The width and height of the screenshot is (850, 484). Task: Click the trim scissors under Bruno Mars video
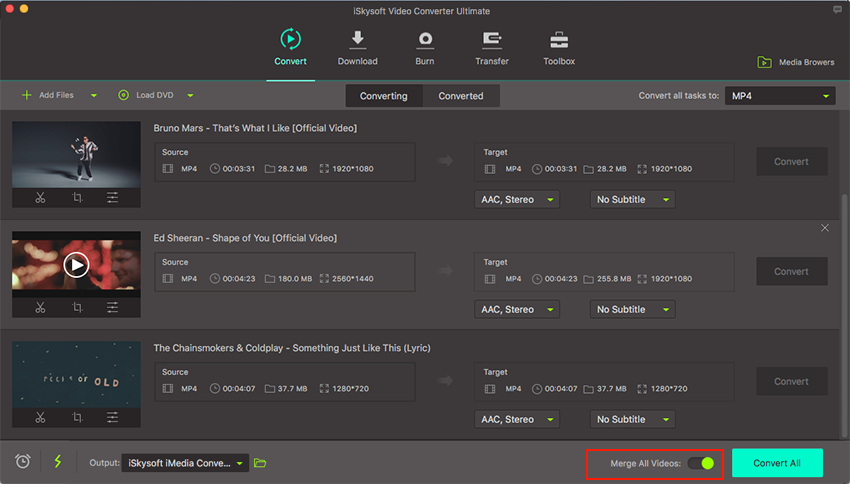40,198
